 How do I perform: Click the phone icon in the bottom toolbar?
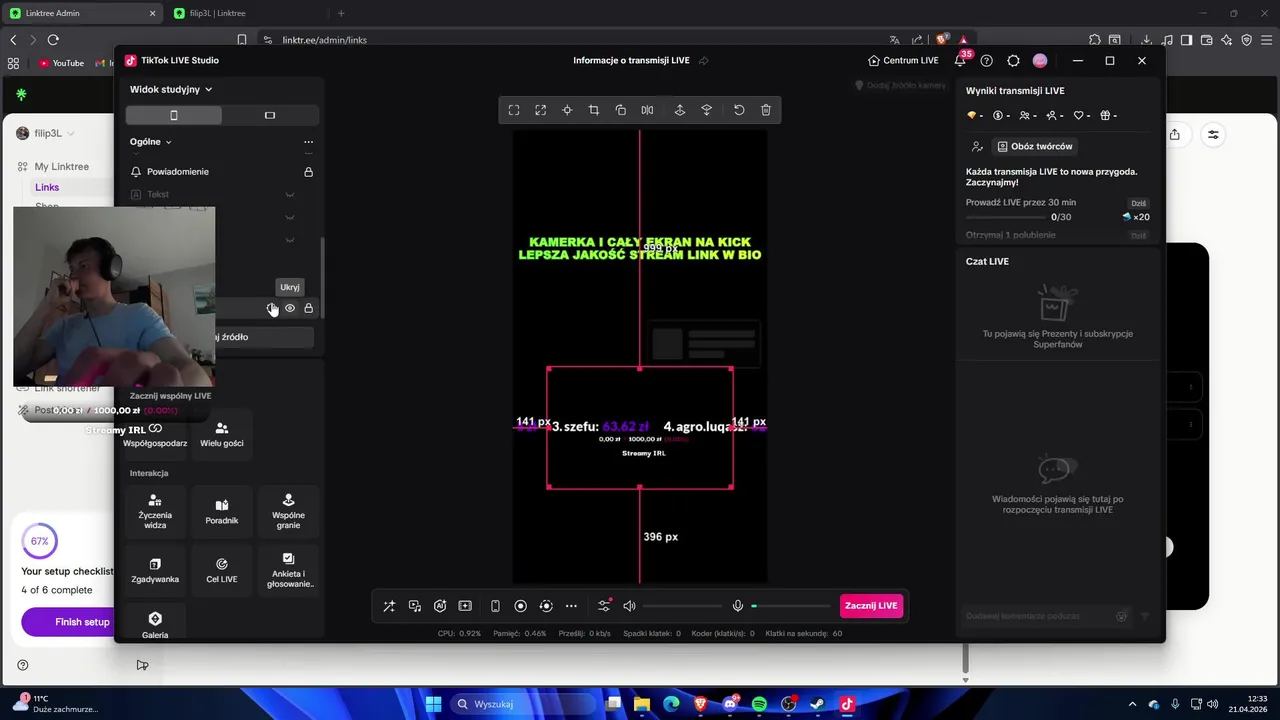(x=495, y=606)
